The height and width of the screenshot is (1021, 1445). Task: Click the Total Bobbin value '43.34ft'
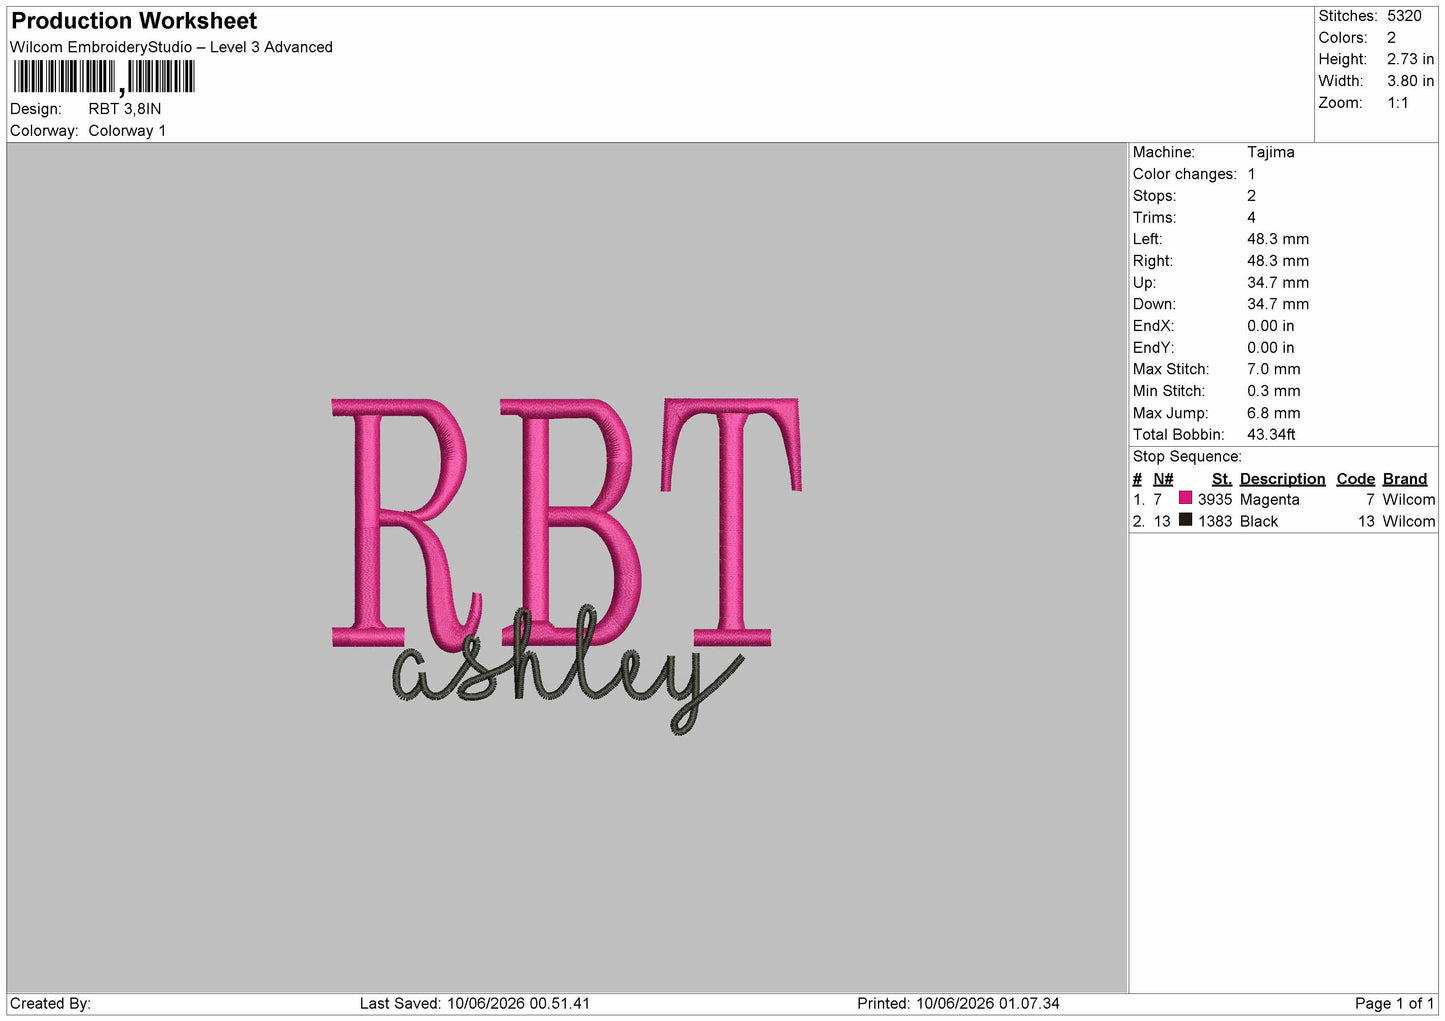coord(1271,435)
